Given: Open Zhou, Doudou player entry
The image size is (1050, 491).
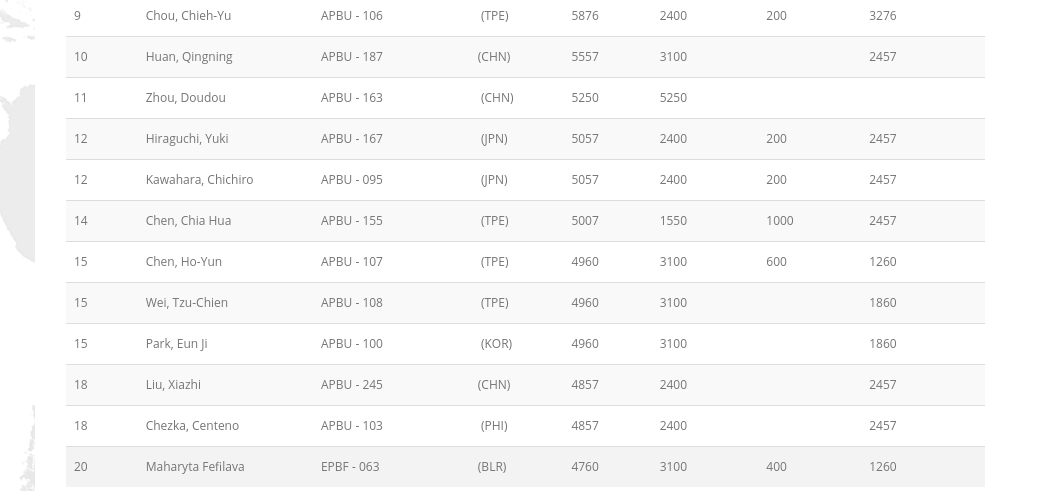Looking at the screenshot, I should (x=185, y=98).
